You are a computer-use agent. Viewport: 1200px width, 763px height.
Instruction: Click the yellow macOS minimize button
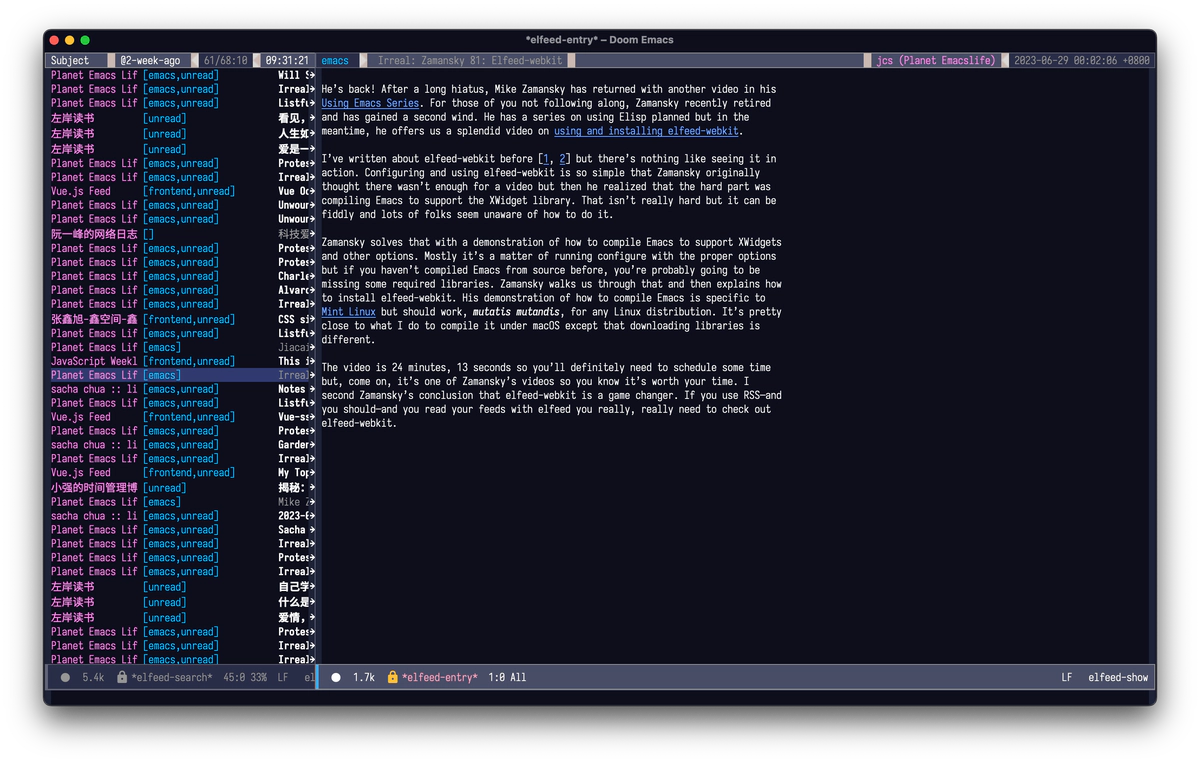[x=69, y=40]
